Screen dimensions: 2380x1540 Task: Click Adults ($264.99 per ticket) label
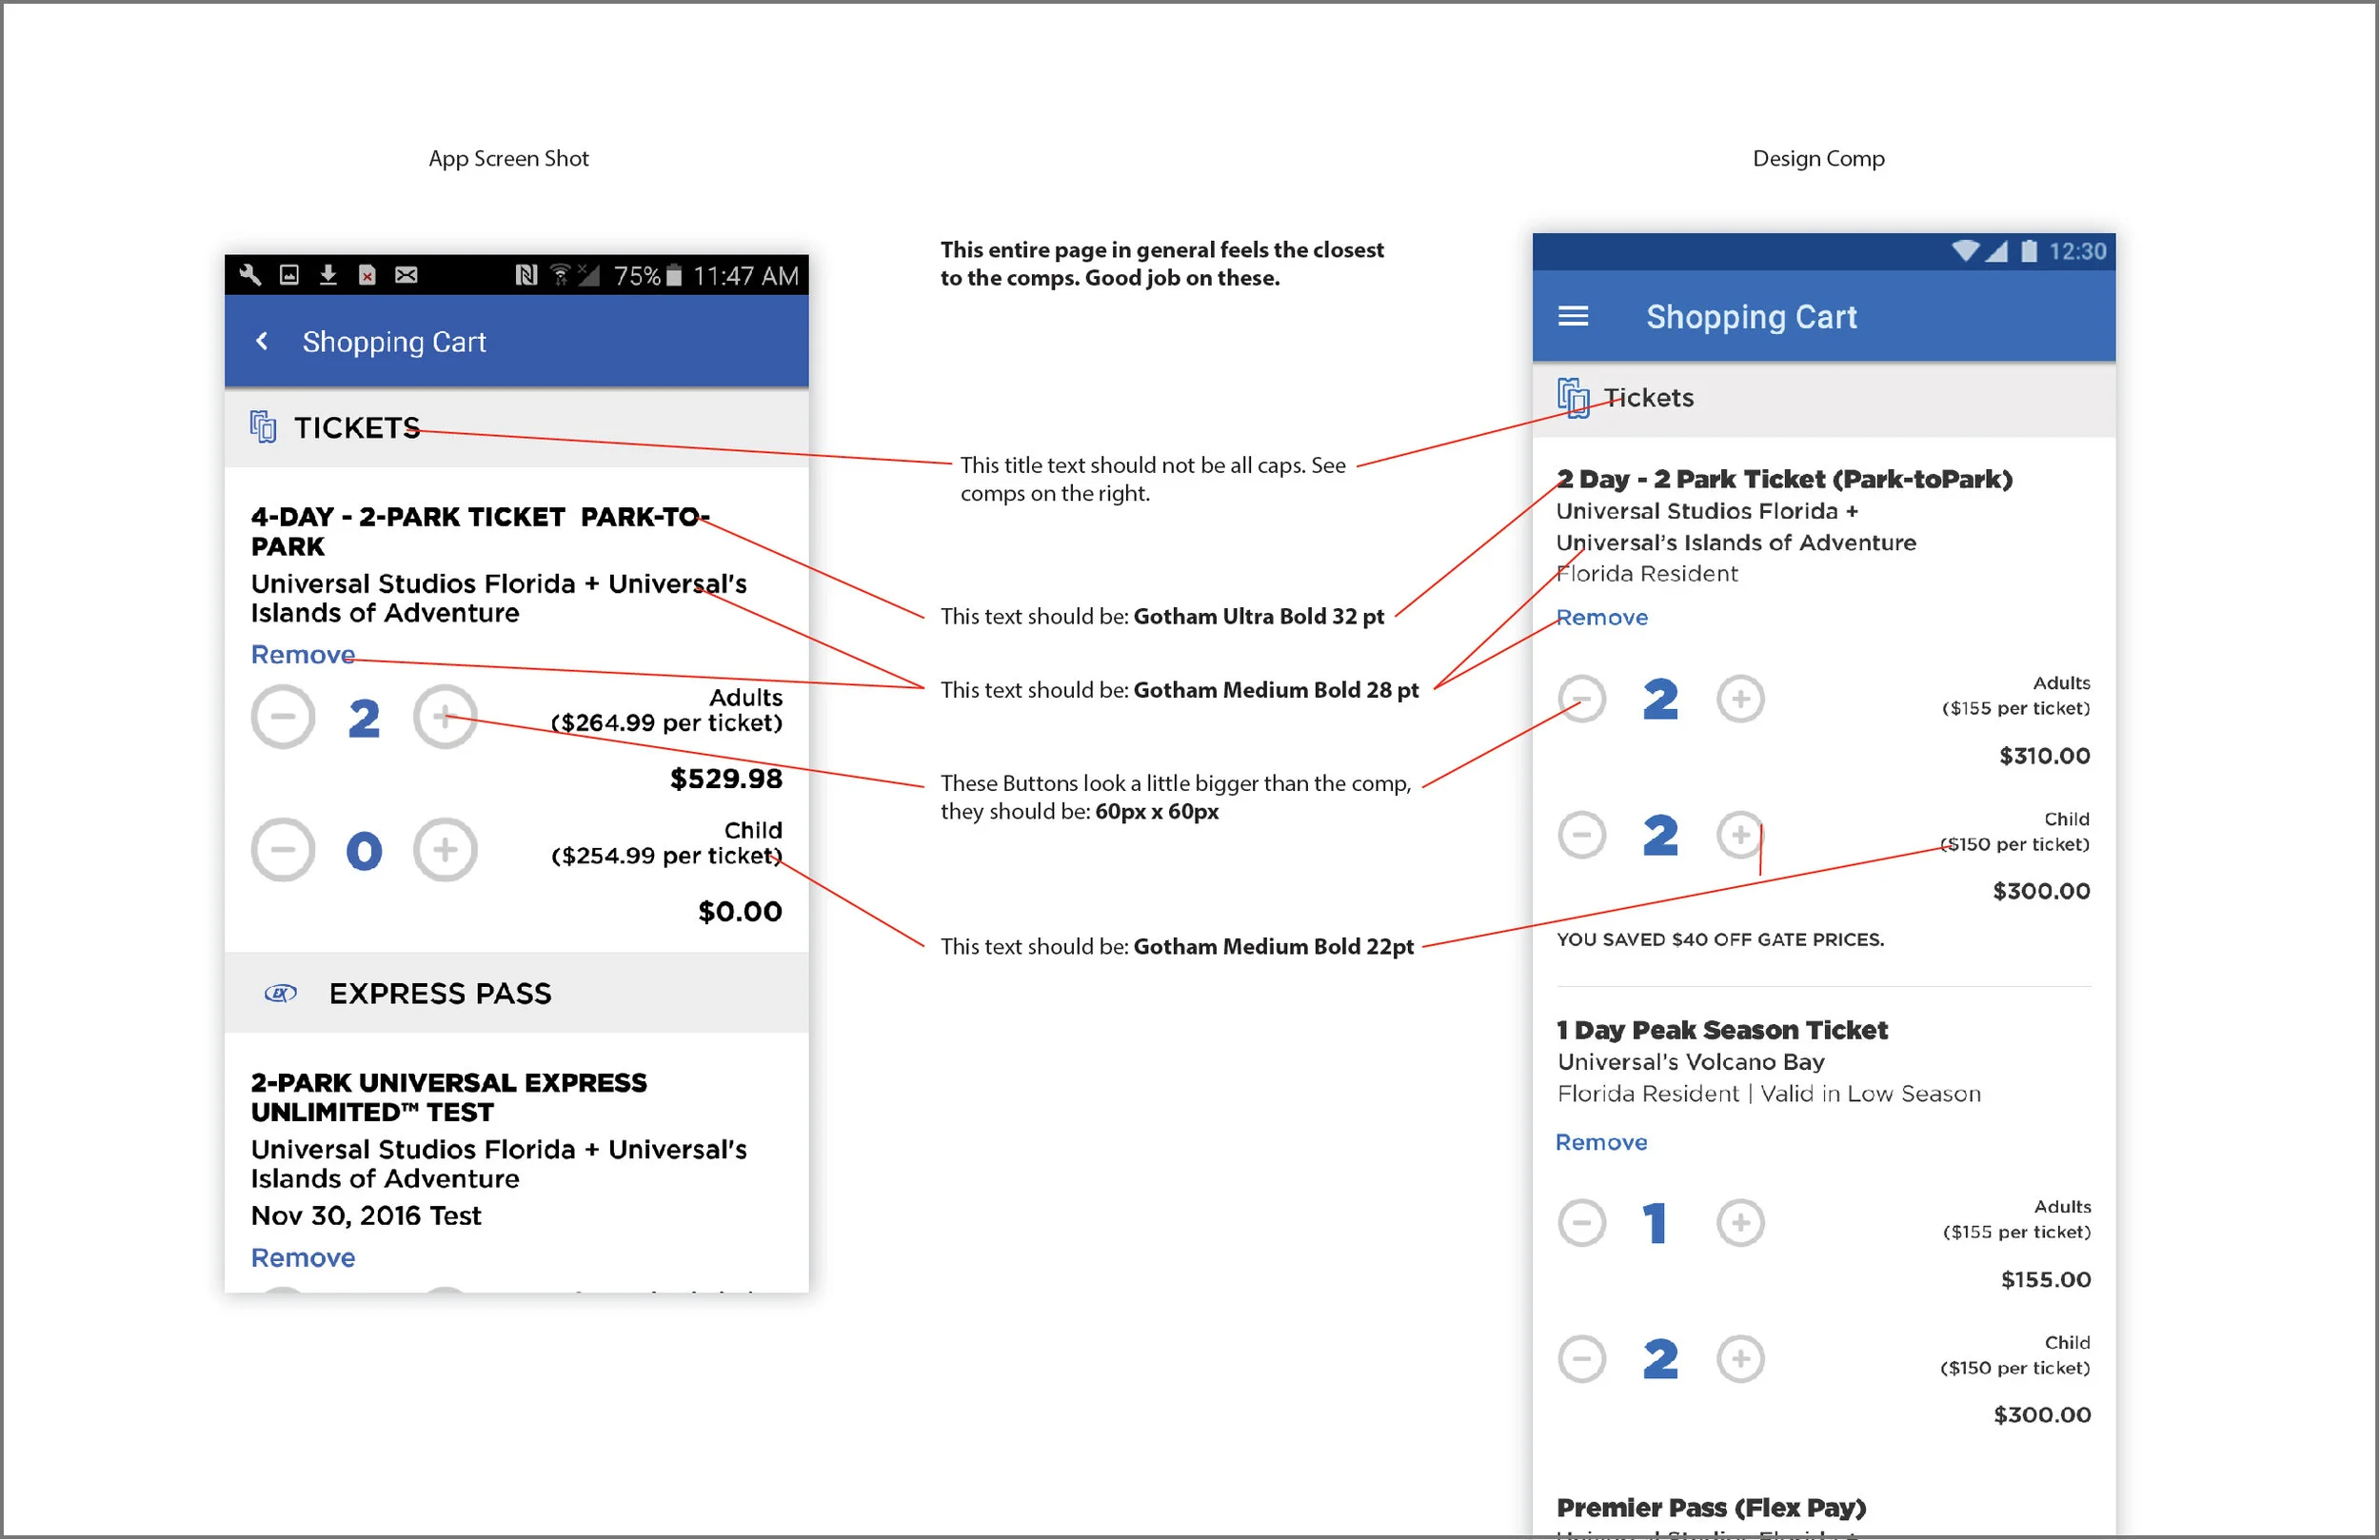[667, 711]
